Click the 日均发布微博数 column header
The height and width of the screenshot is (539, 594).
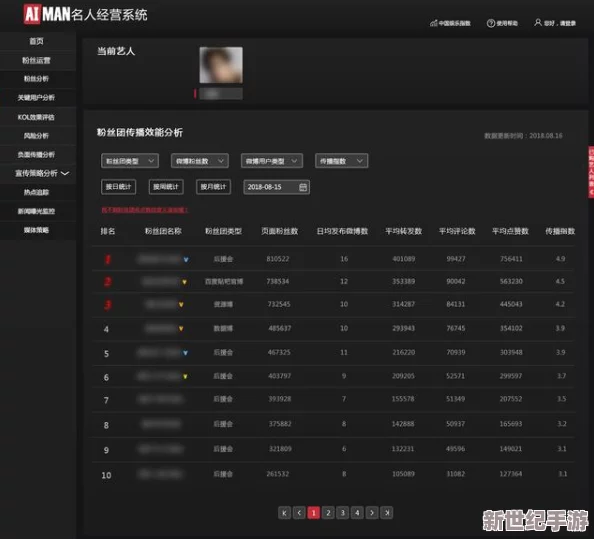point(342,231)
